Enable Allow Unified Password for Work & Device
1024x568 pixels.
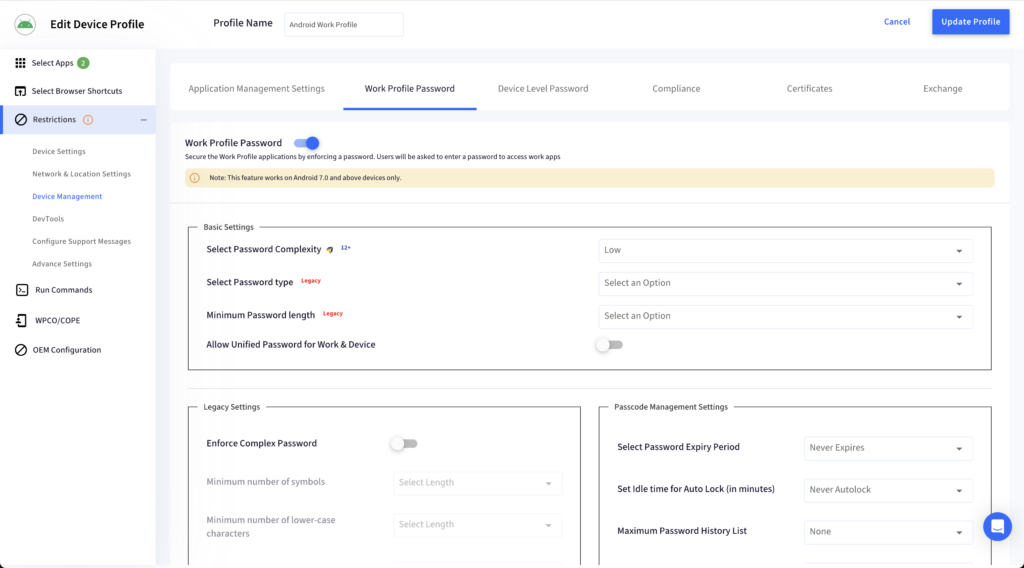pos(608,345)
